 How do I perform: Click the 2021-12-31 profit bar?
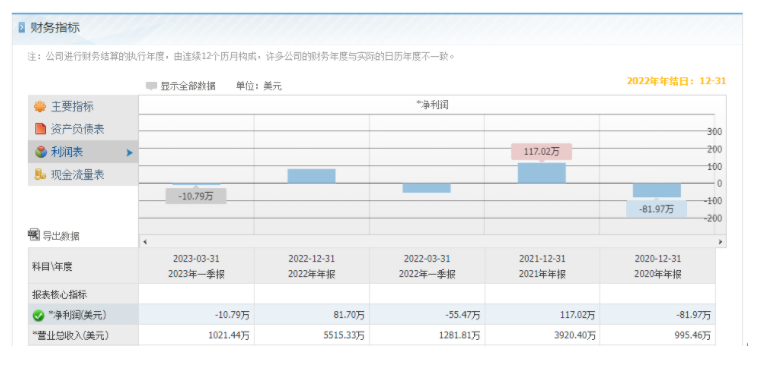[x=541, y=173]
